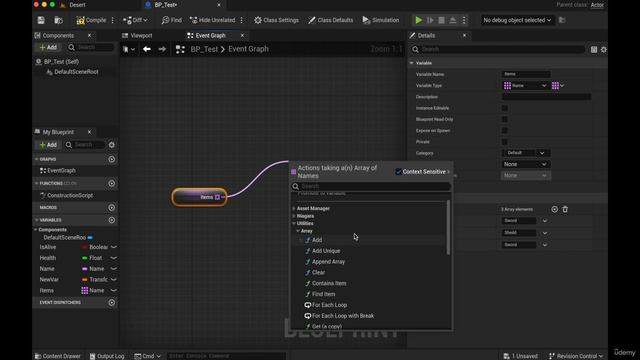Focus the actions menu search field
Viewport: 640px width, 360px height.
pos(371,187)
